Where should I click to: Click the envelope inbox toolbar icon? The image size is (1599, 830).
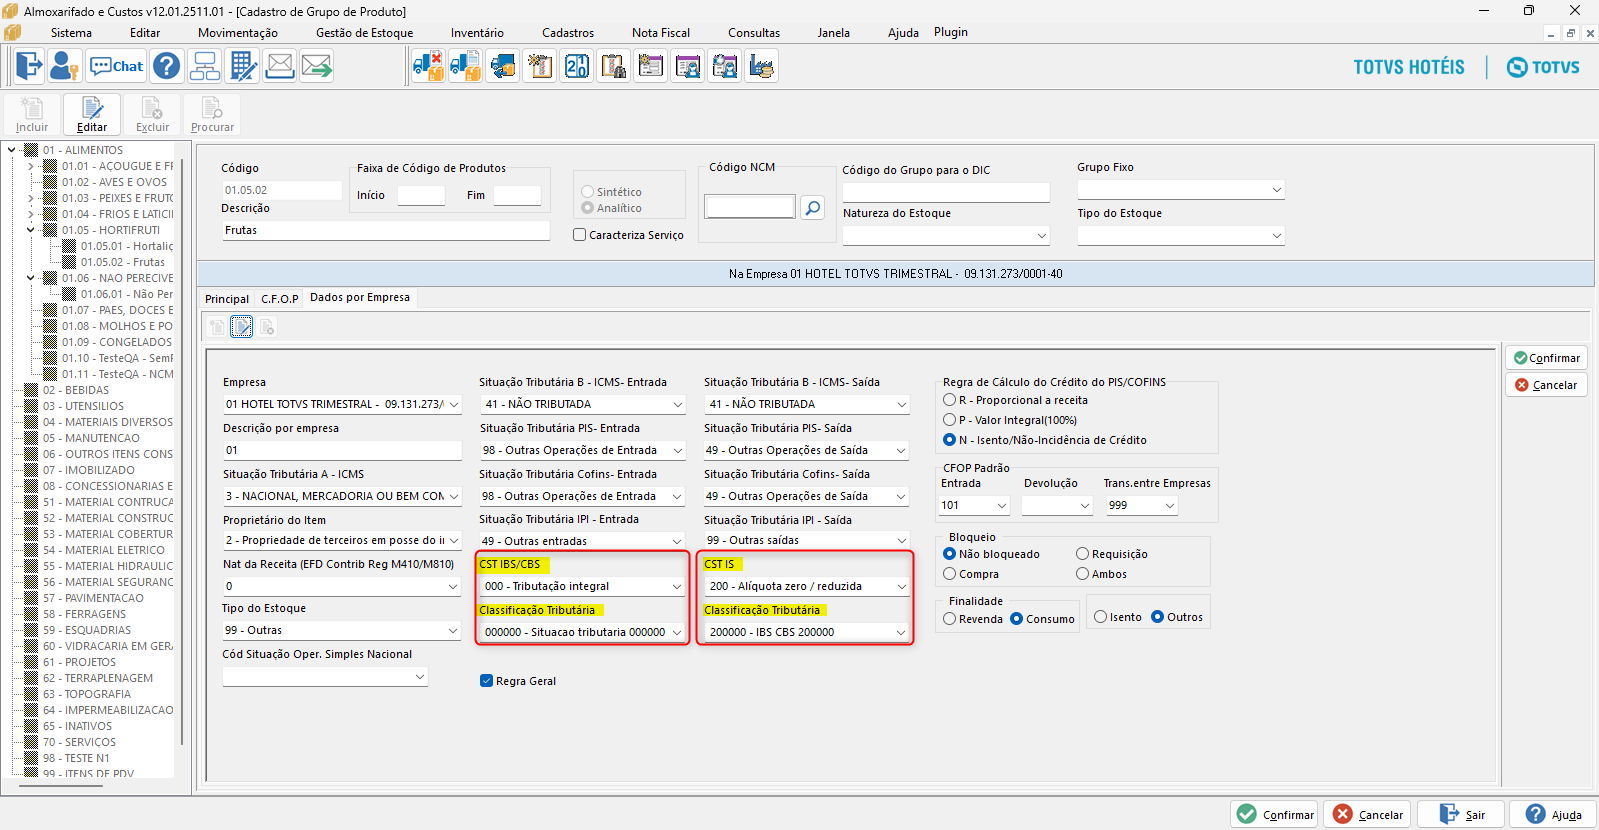tap(280, 66)
